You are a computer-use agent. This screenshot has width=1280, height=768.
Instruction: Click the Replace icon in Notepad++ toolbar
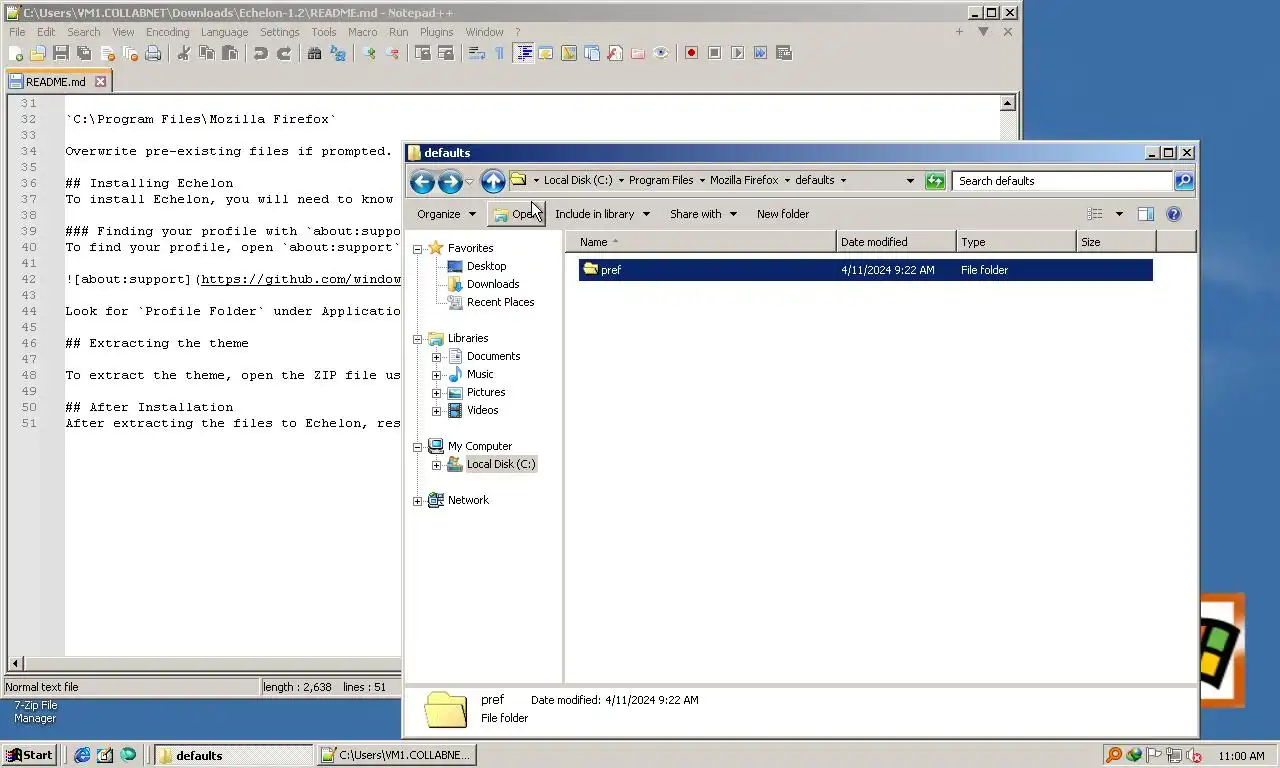[x=338, y=53]
